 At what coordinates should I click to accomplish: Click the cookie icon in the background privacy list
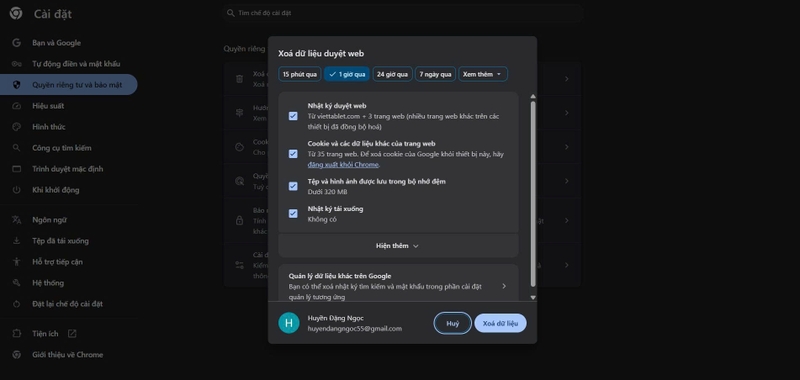239,147
